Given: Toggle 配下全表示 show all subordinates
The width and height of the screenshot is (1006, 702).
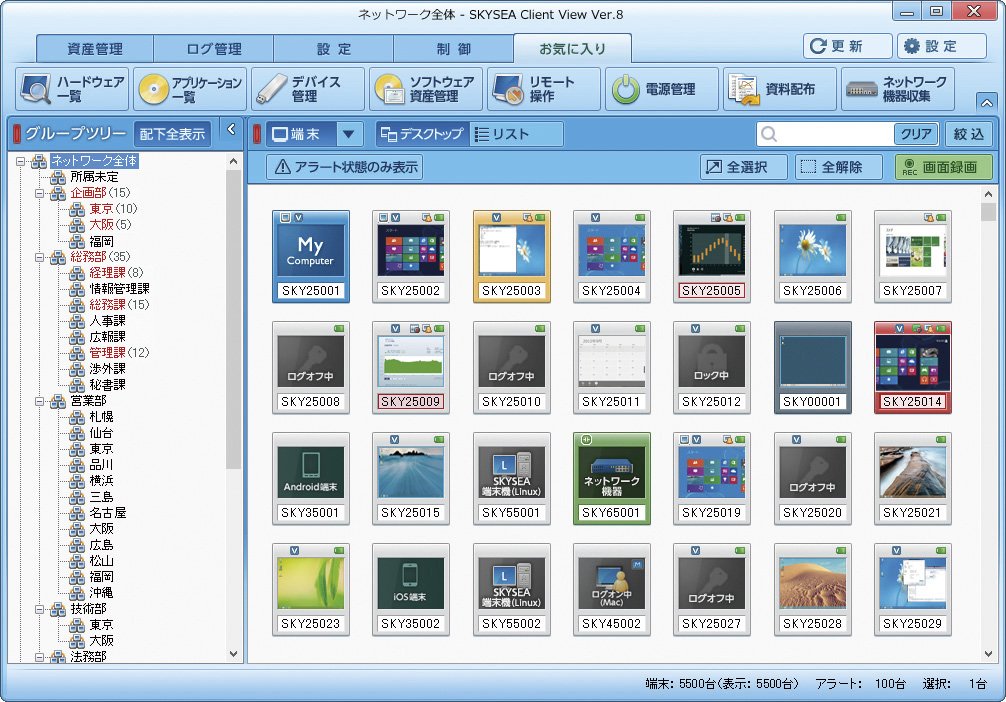Looking at the screenshot, I should [x=172, y=134].
